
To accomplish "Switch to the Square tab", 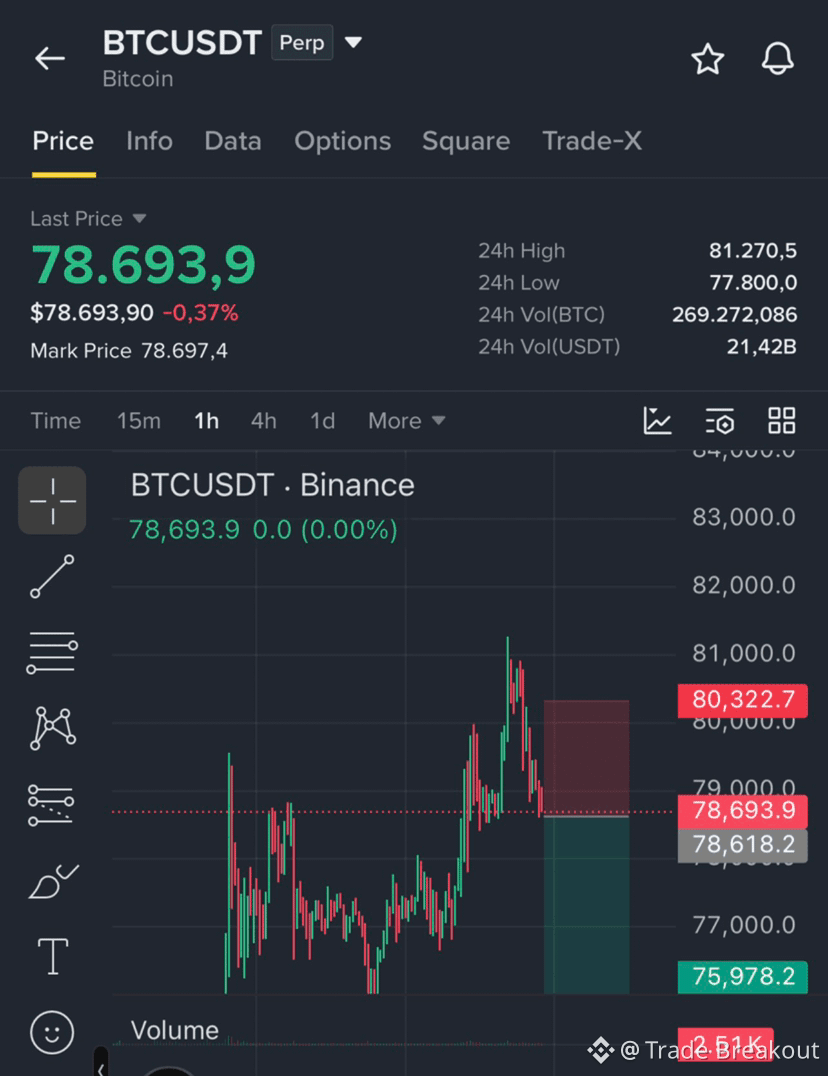I will tap(466, 141).
